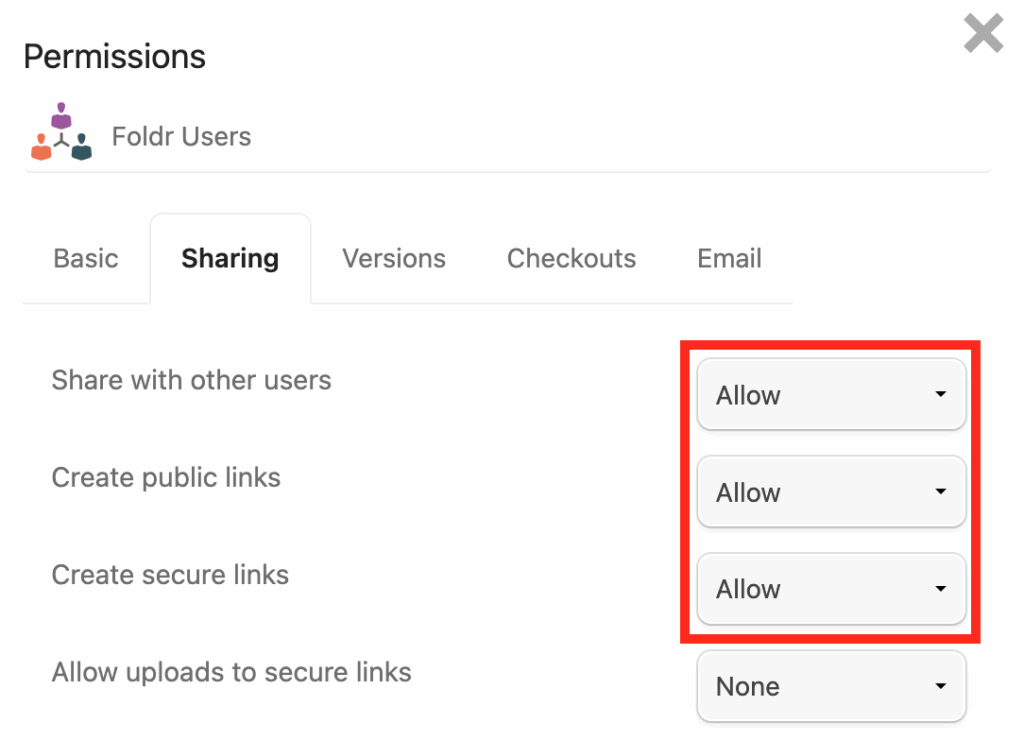This screenshot has width=1024, height=741.
Task: Change the Allow uploads to secure links setting
Action: click(830, 686)
